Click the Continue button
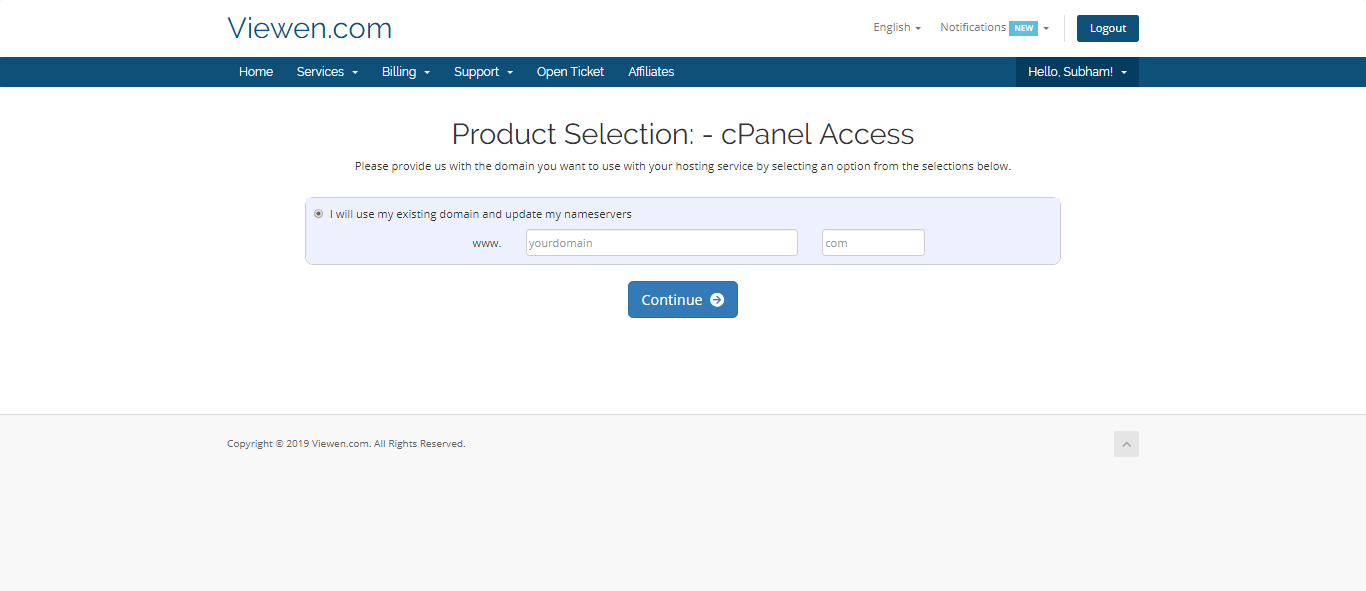 click(x=683, y=300)
